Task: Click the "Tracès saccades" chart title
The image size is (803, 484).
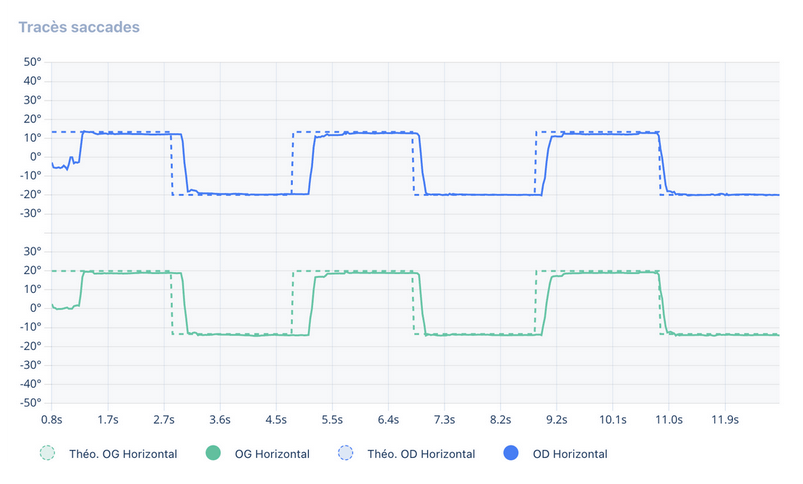Action: click(79, 26)
